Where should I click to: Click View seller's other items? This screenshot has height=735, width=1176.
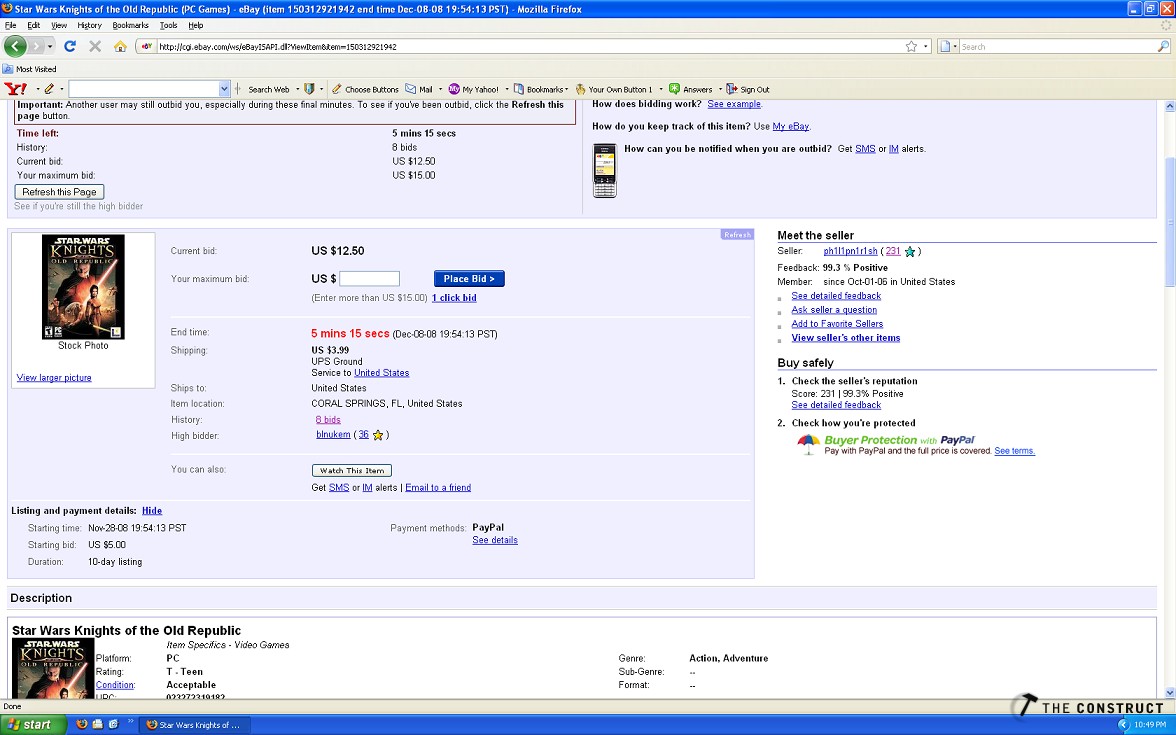click(845, 338)
